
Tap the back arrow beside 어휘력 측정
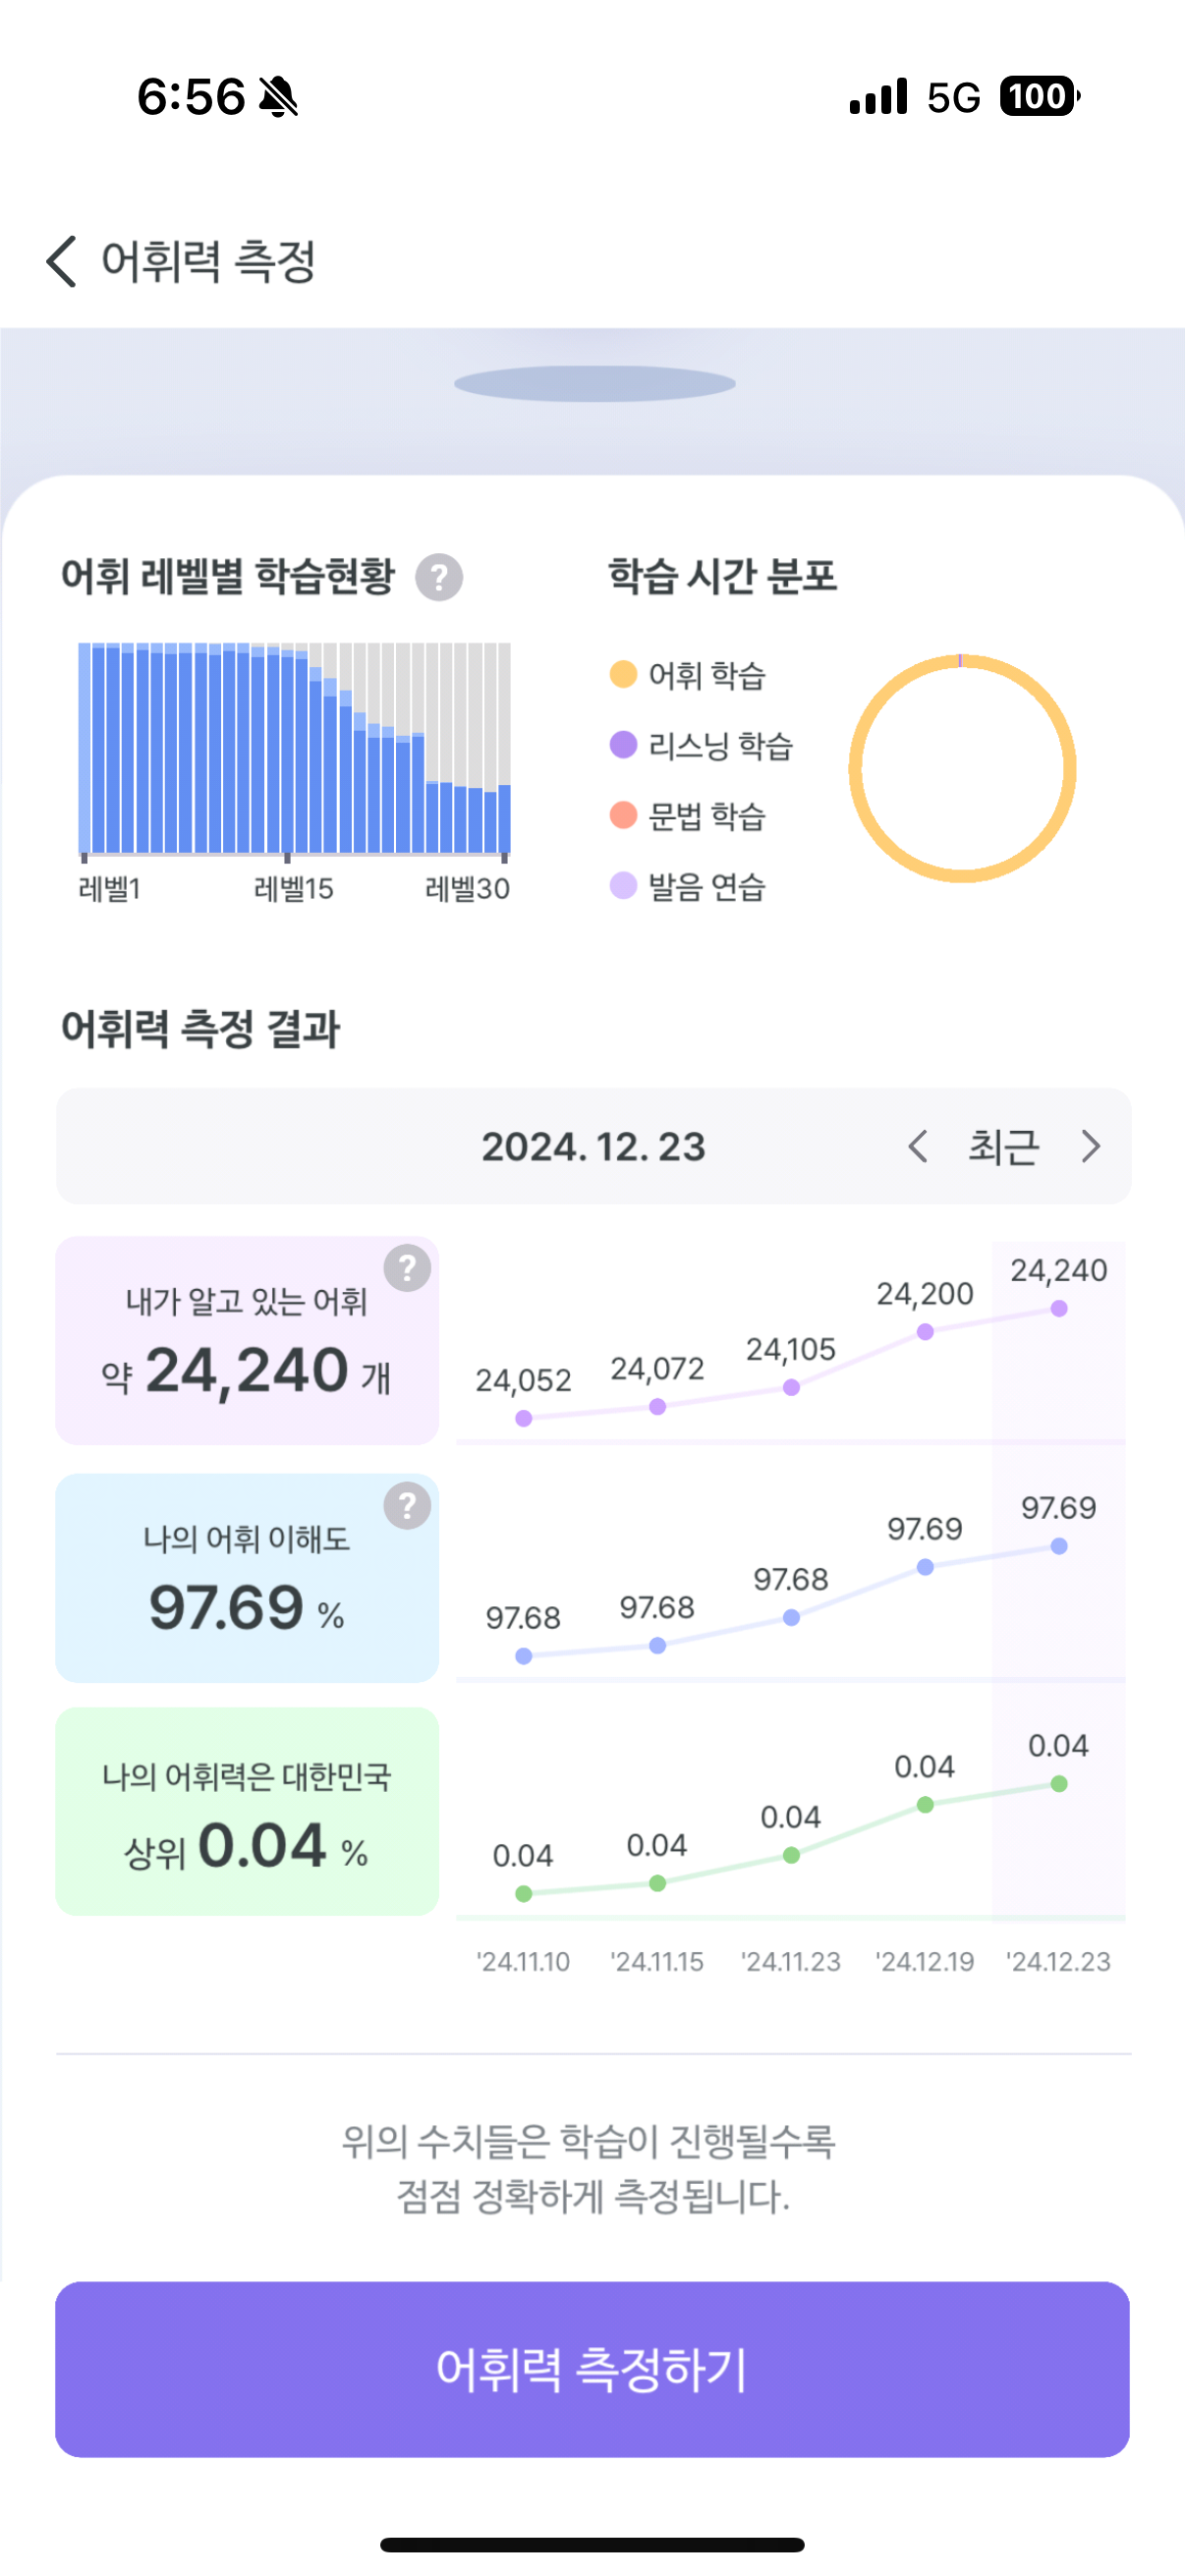(x=62, y=262)
